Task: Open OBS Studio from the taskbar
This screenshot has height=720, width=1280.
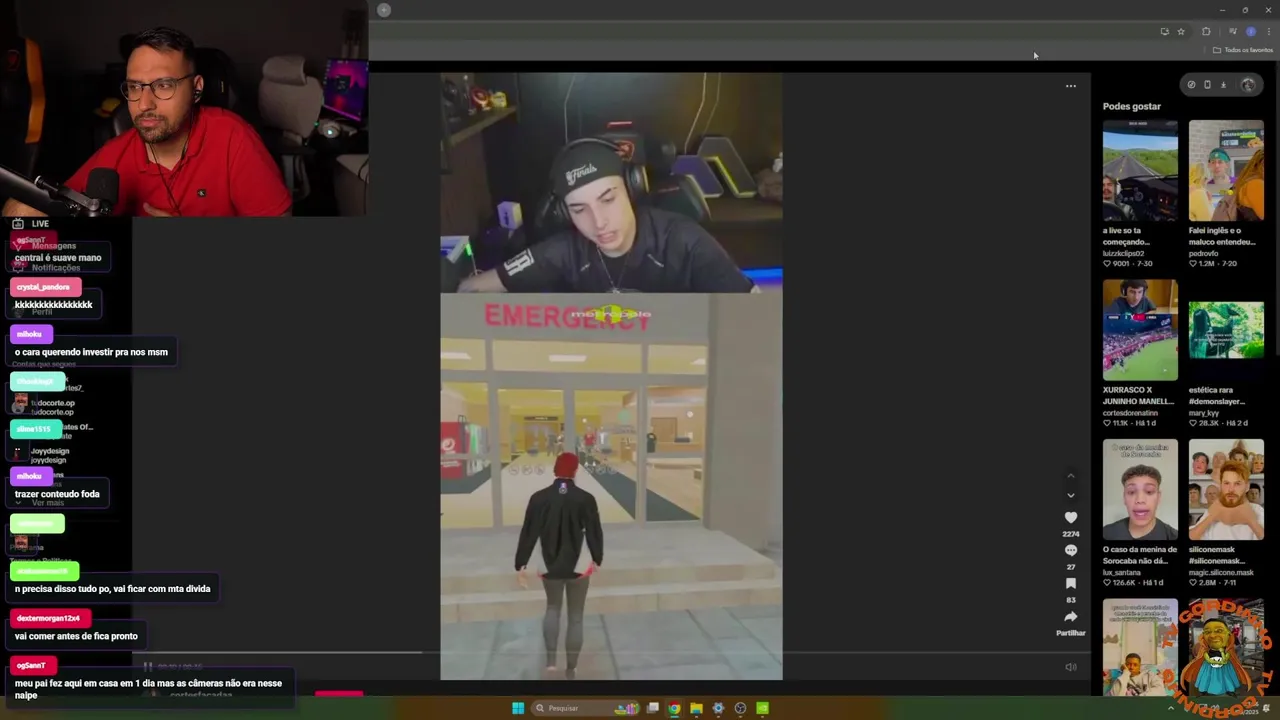Action: click(x=740, y=708)
